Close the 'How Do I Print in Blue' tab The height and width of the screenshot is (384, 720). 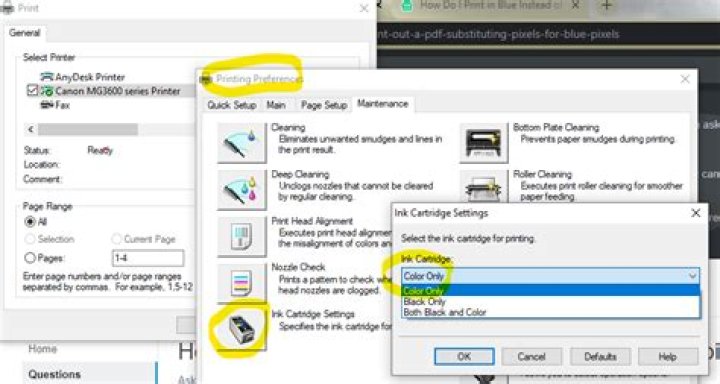coord(575,6)
